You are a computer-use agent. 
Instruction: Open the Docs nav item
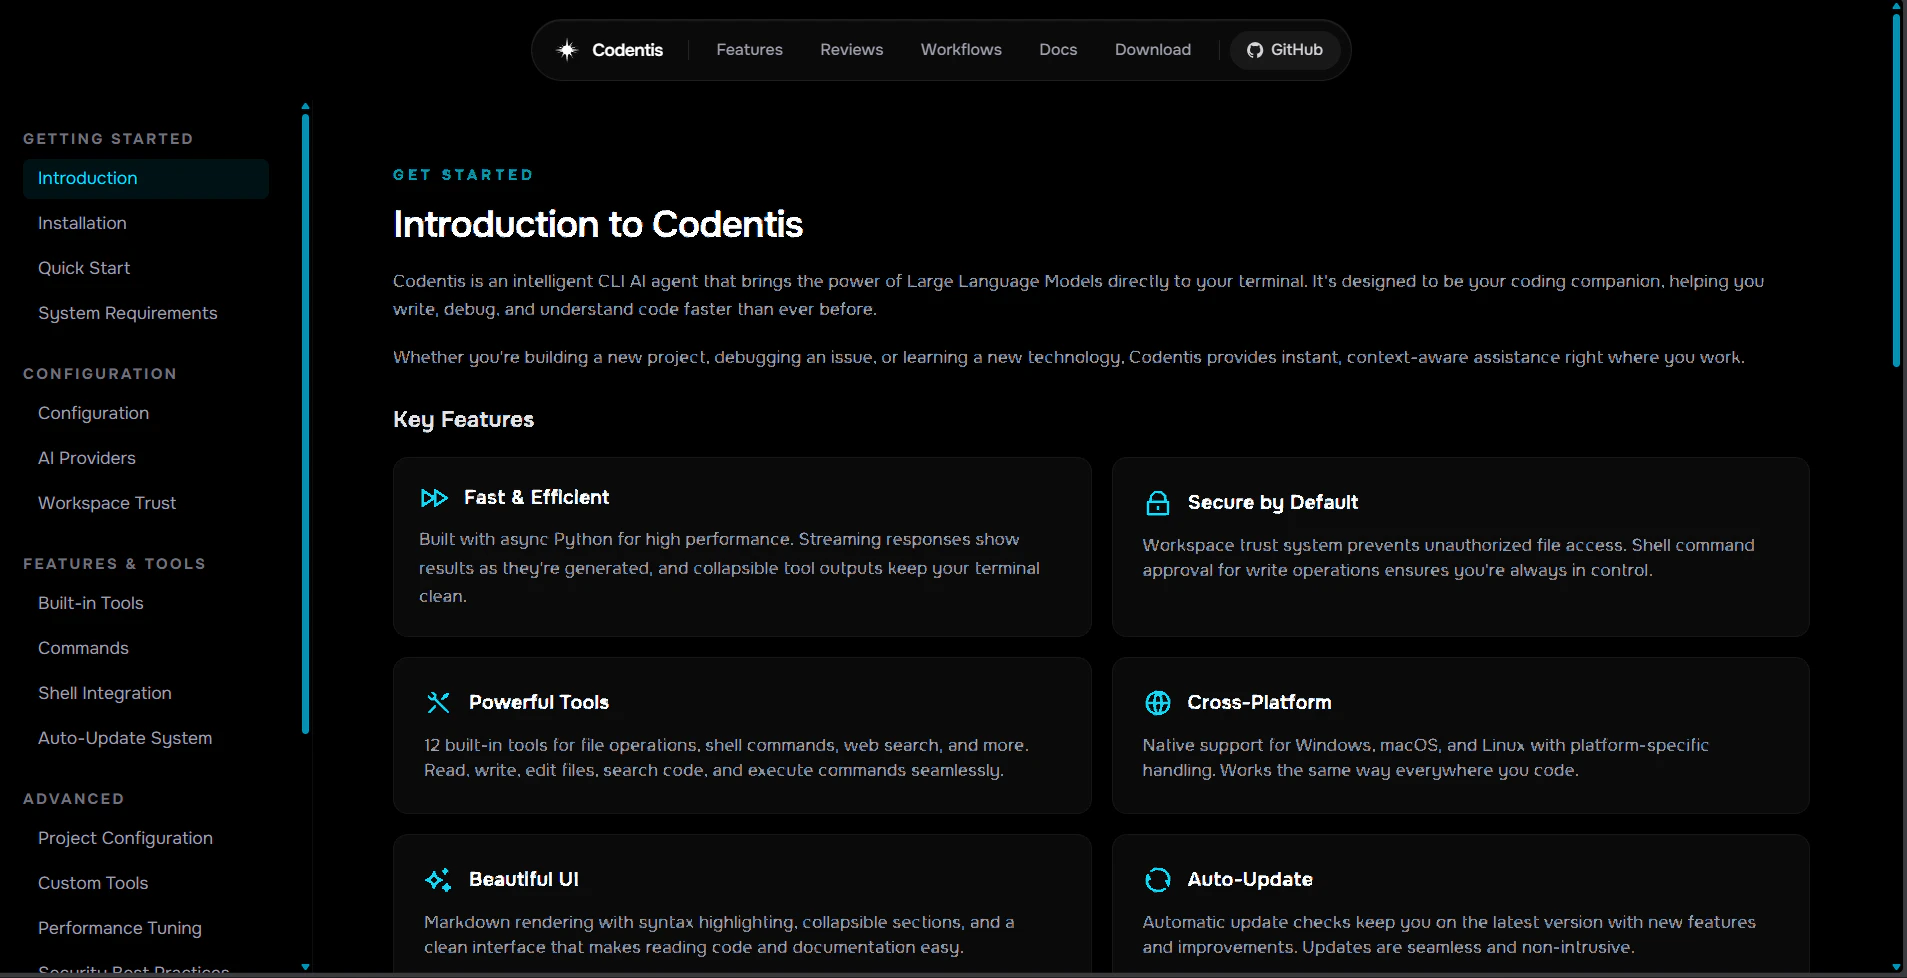click(x=1058, y=50)
